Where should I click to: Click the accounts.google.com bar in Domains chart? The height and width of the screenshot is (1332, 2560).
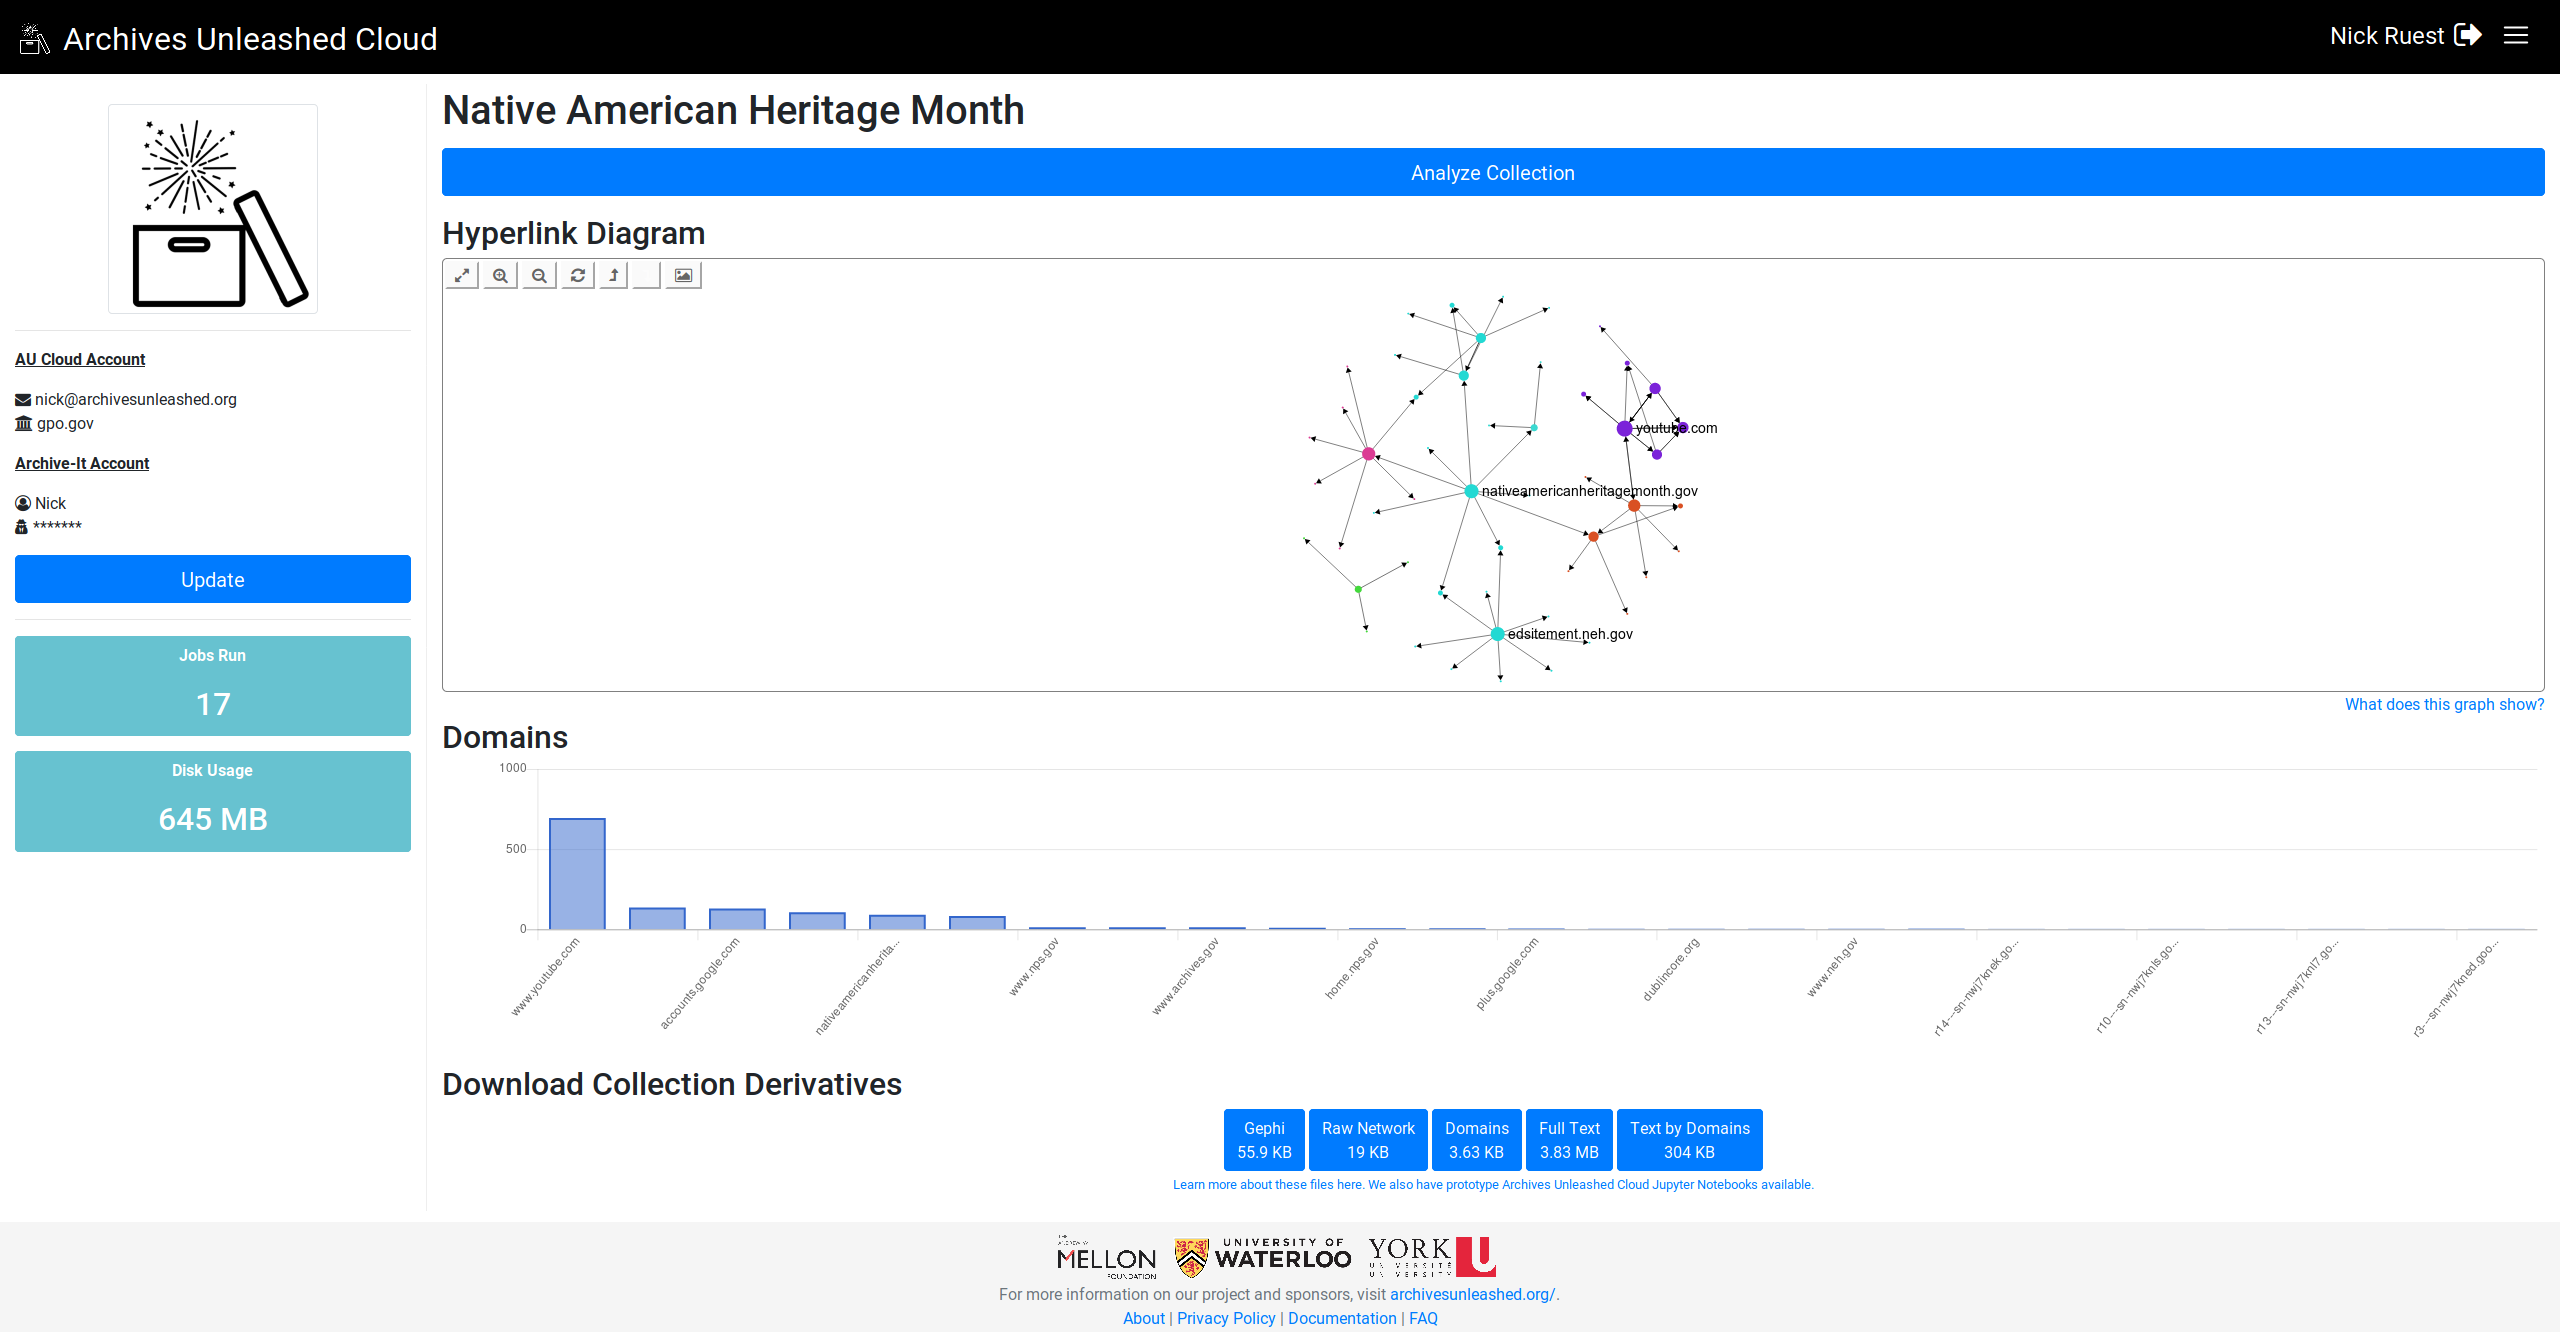click(x=737, y=919)
